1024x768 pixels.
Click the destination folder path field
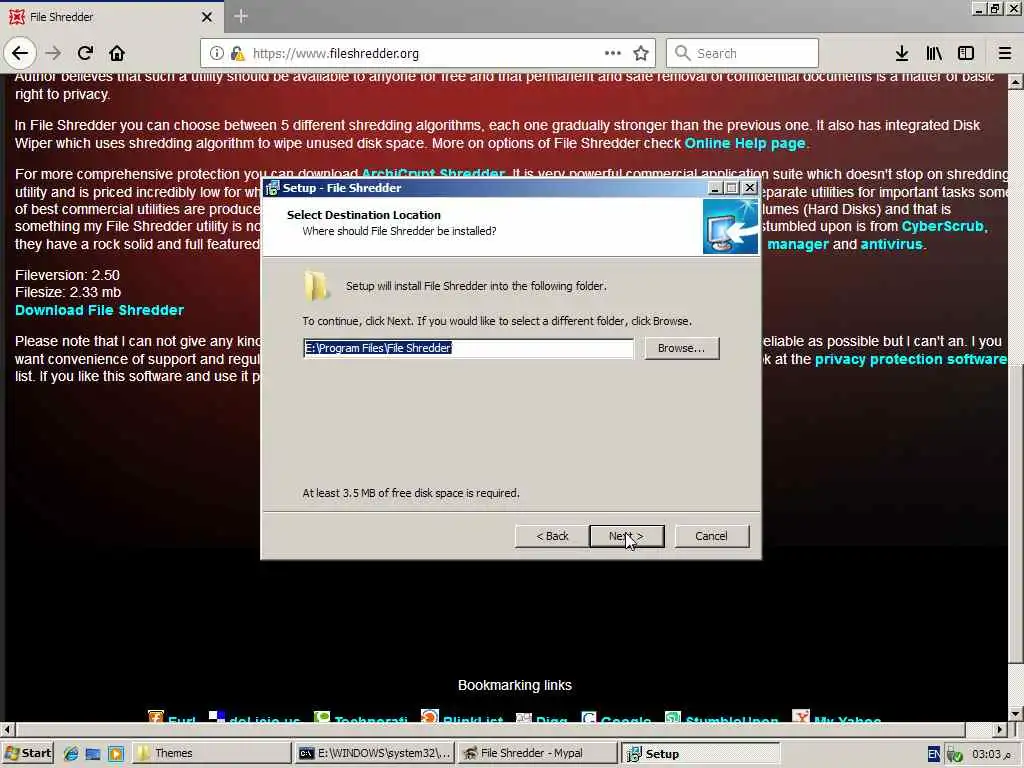pos(468,348)
